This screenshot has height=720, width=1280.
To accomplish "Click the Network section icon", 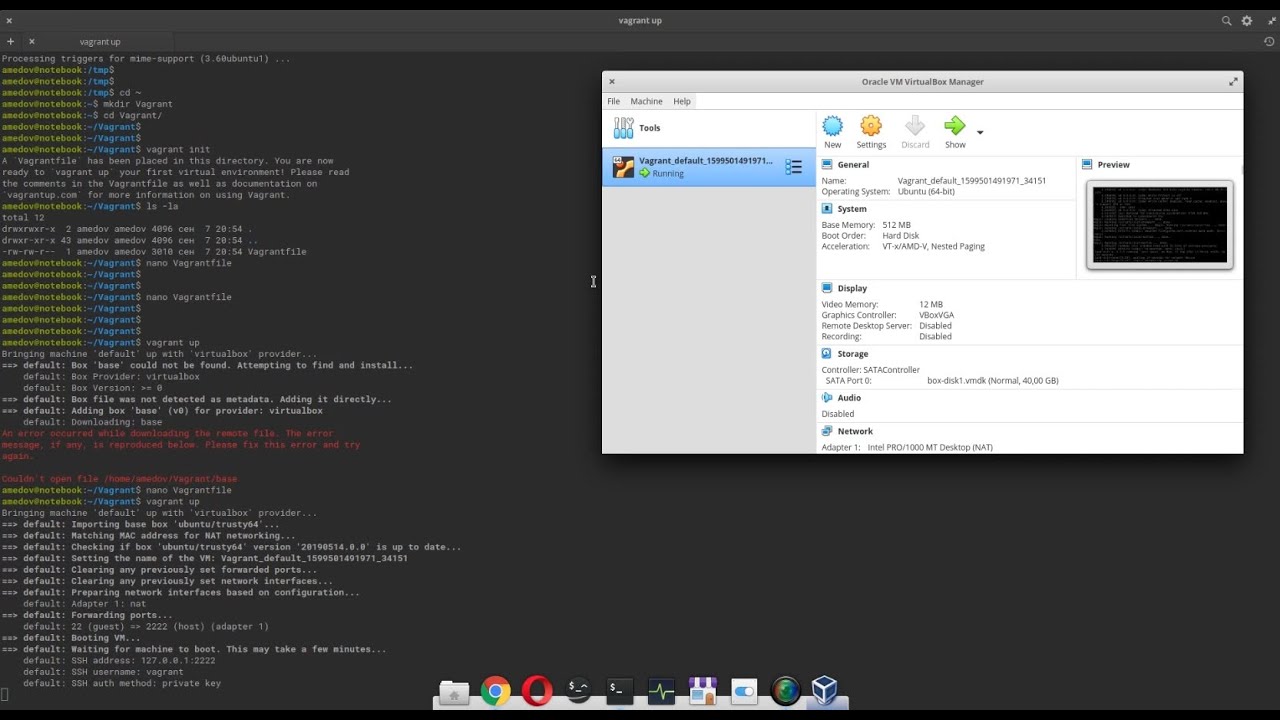I will click(x=827, y=431).
